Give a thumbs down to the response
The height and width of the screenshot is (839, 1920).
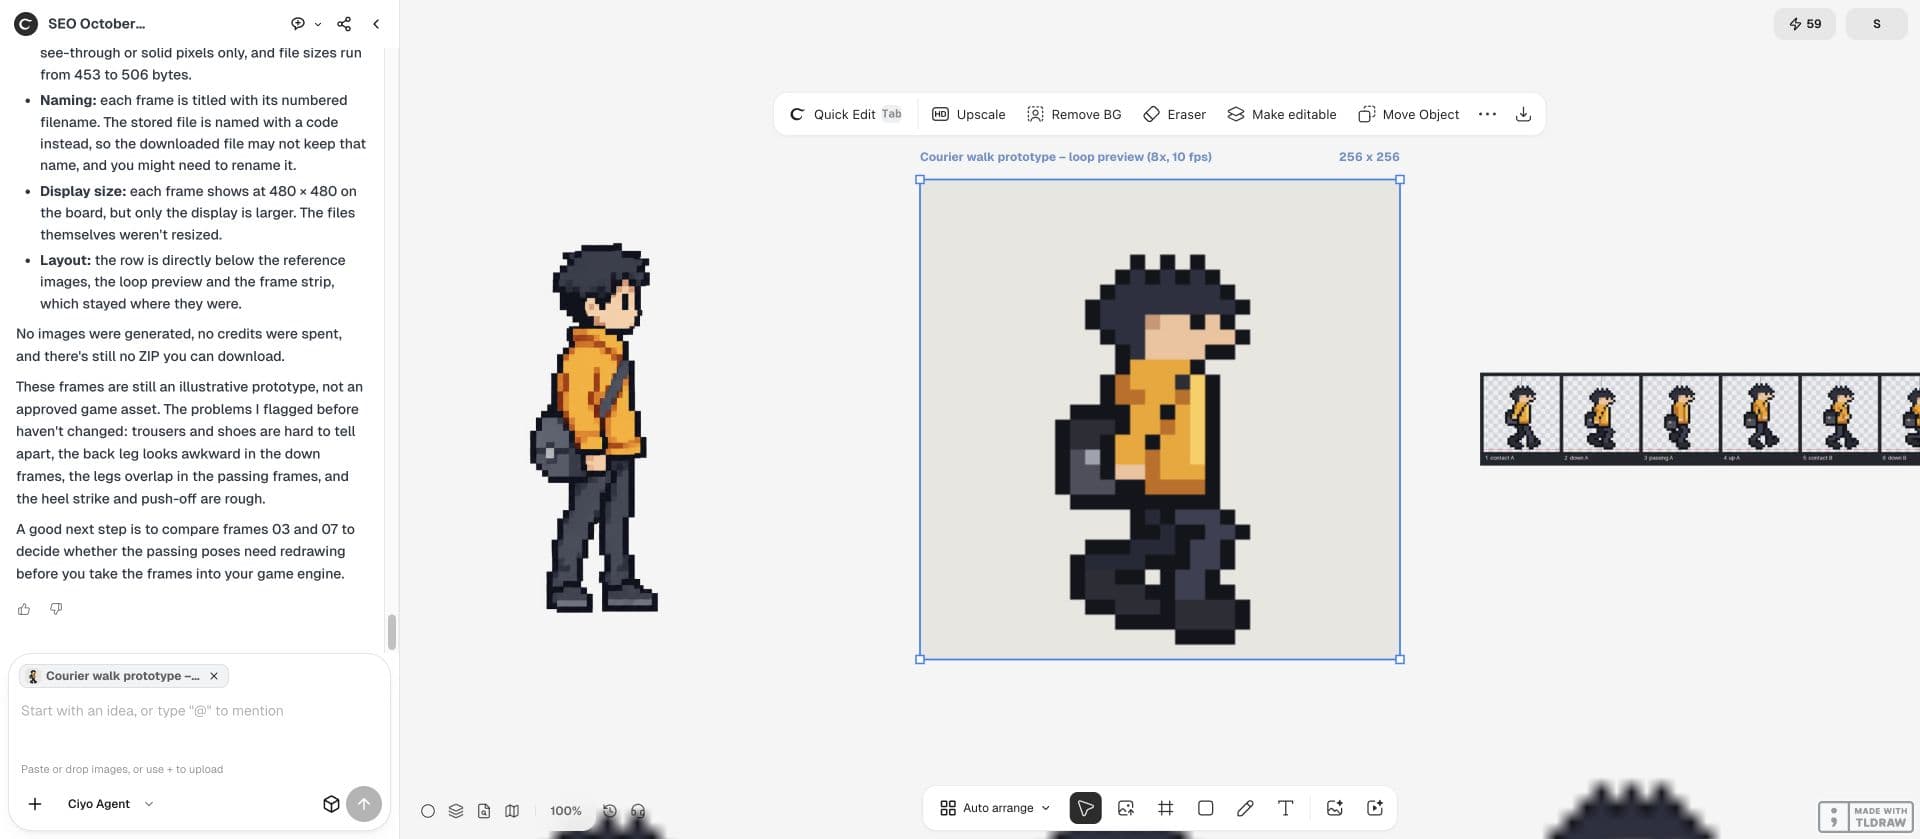(x=56, y=609)
